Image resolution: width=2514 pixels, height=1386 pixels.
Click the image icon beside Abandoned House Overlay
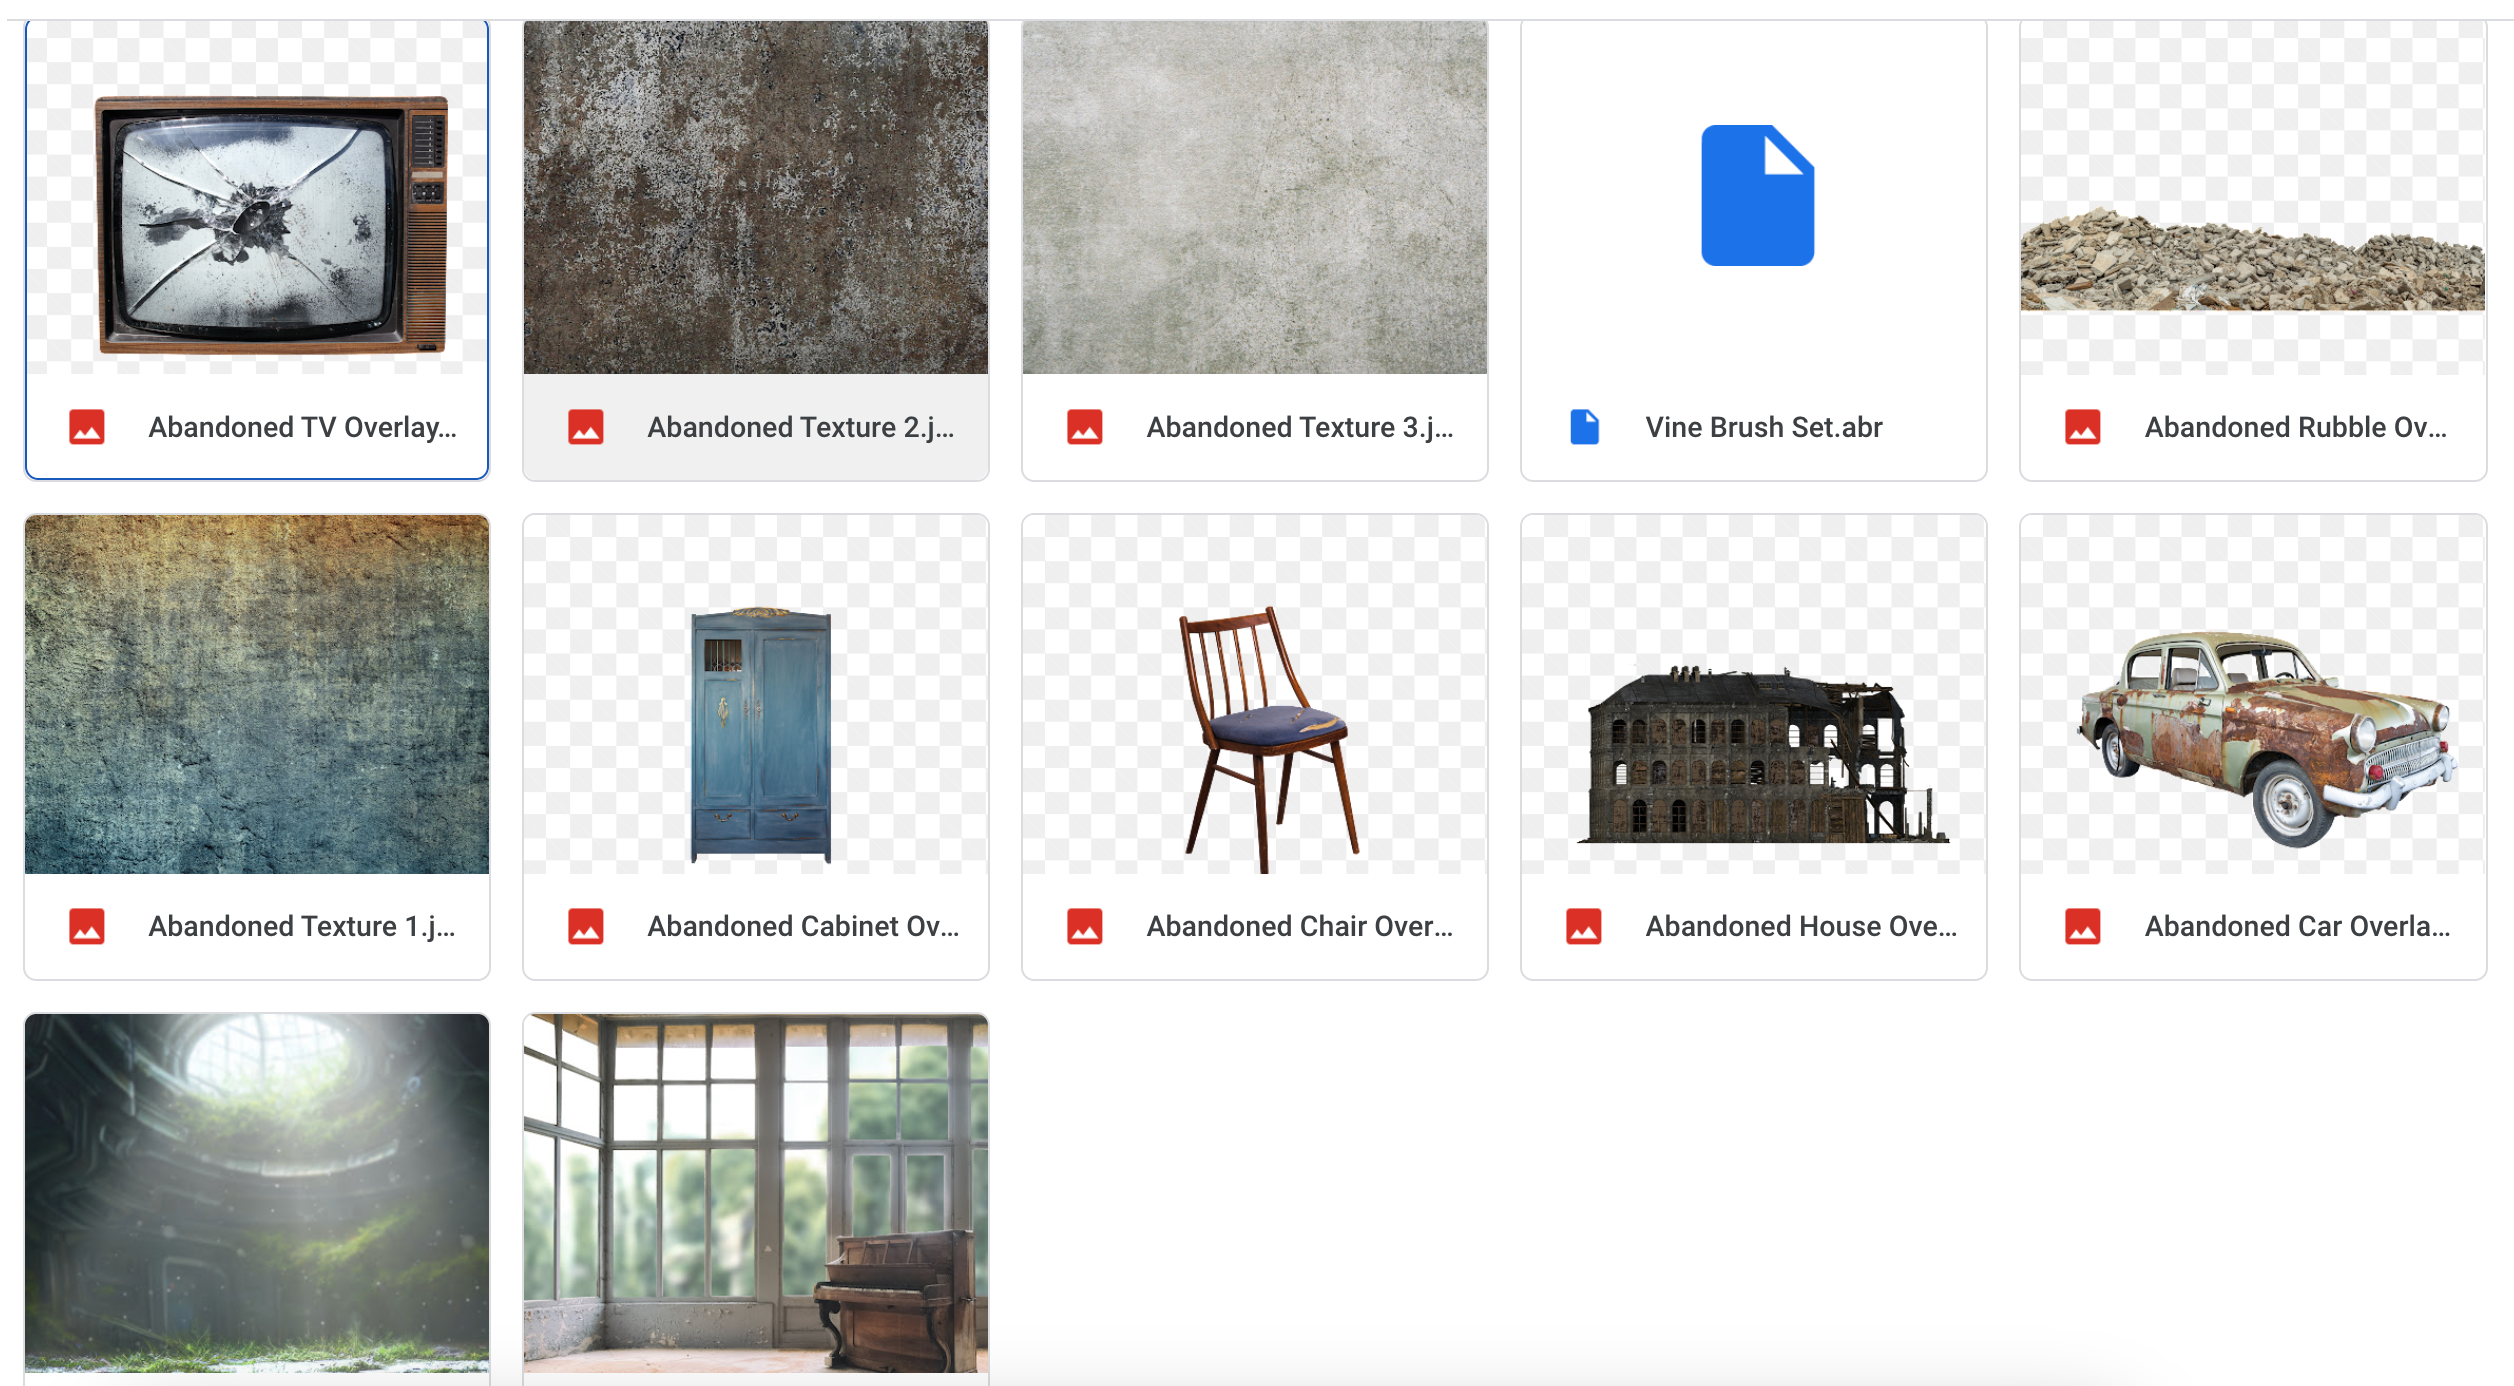[x=1584, y=926]
